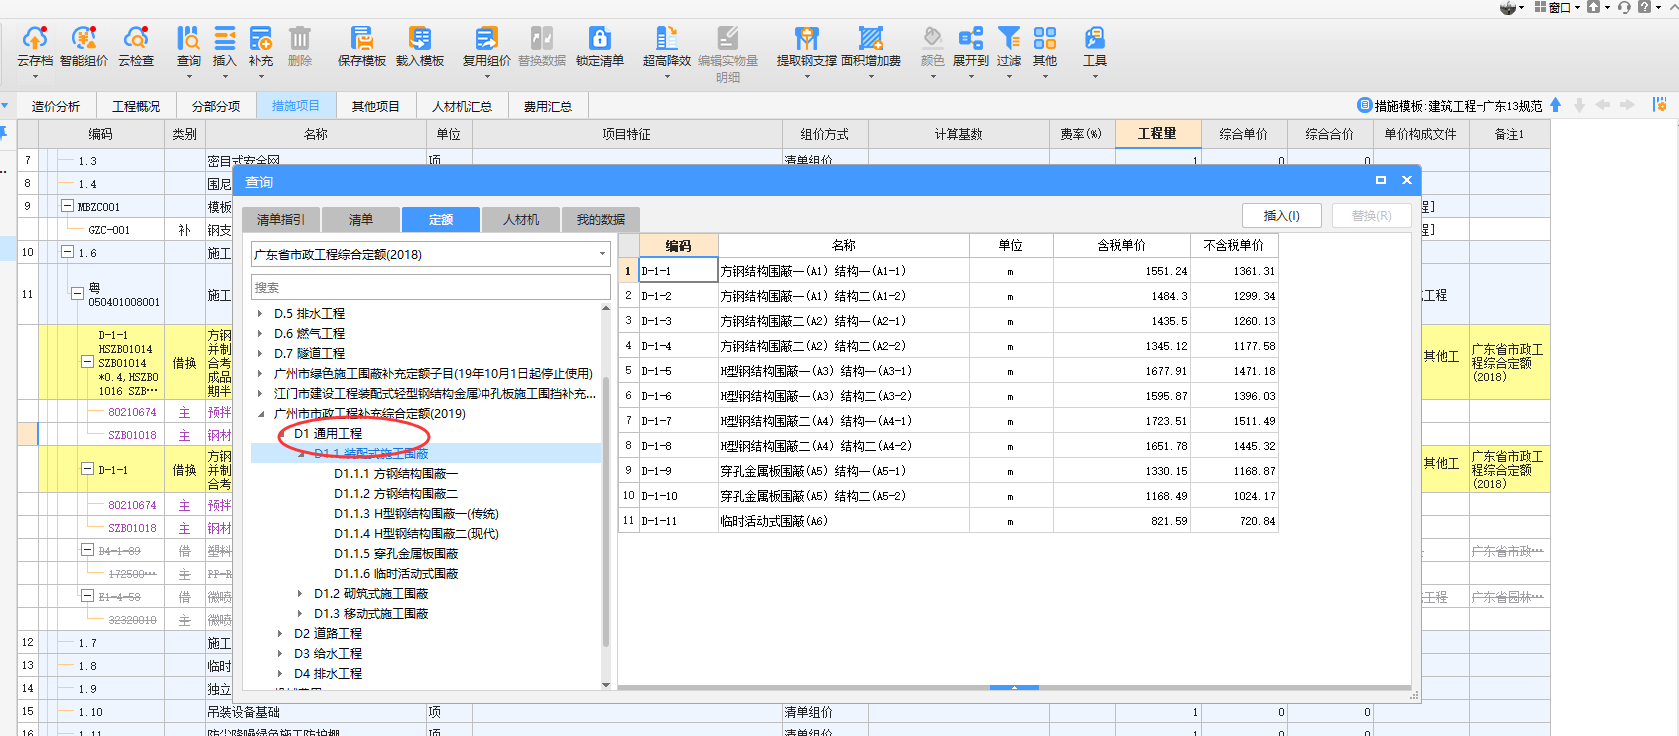This screenshot has width=1679, height=736.
Task: Maximize the 查询 dialog
Action: coord(1381,180)
